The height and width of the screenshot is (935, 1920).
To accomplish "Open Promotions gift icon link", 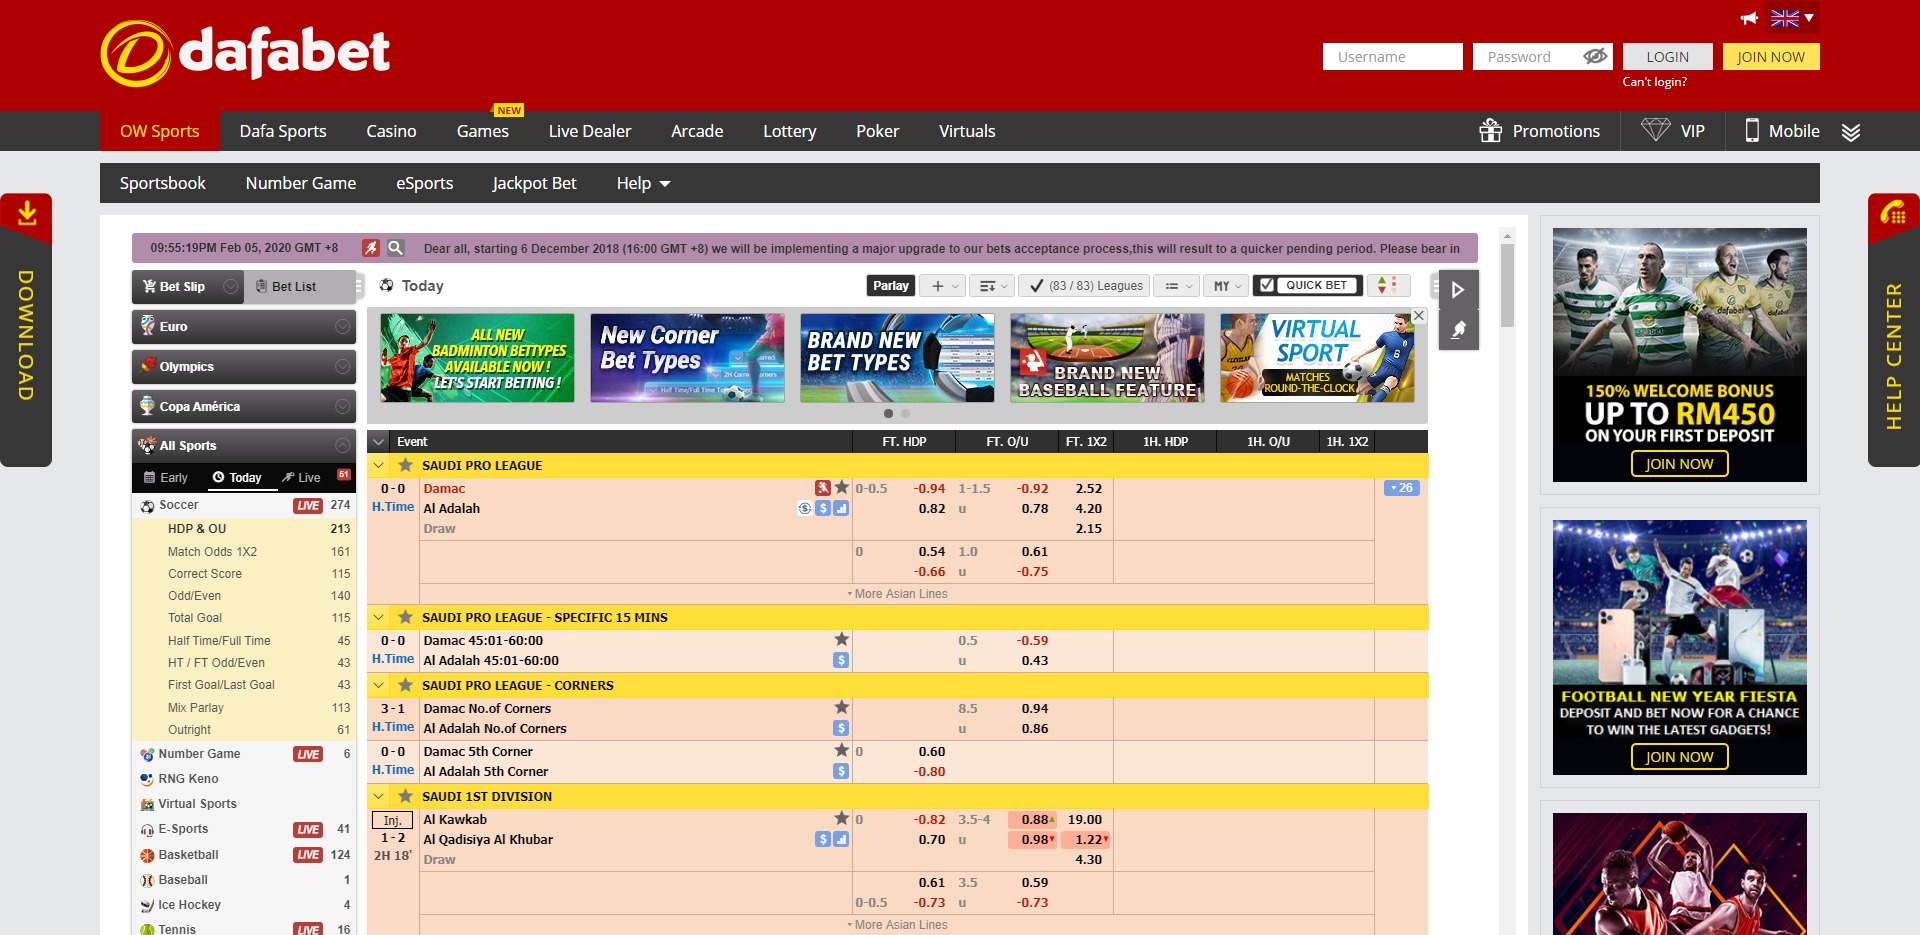I will coord(1540,131).
